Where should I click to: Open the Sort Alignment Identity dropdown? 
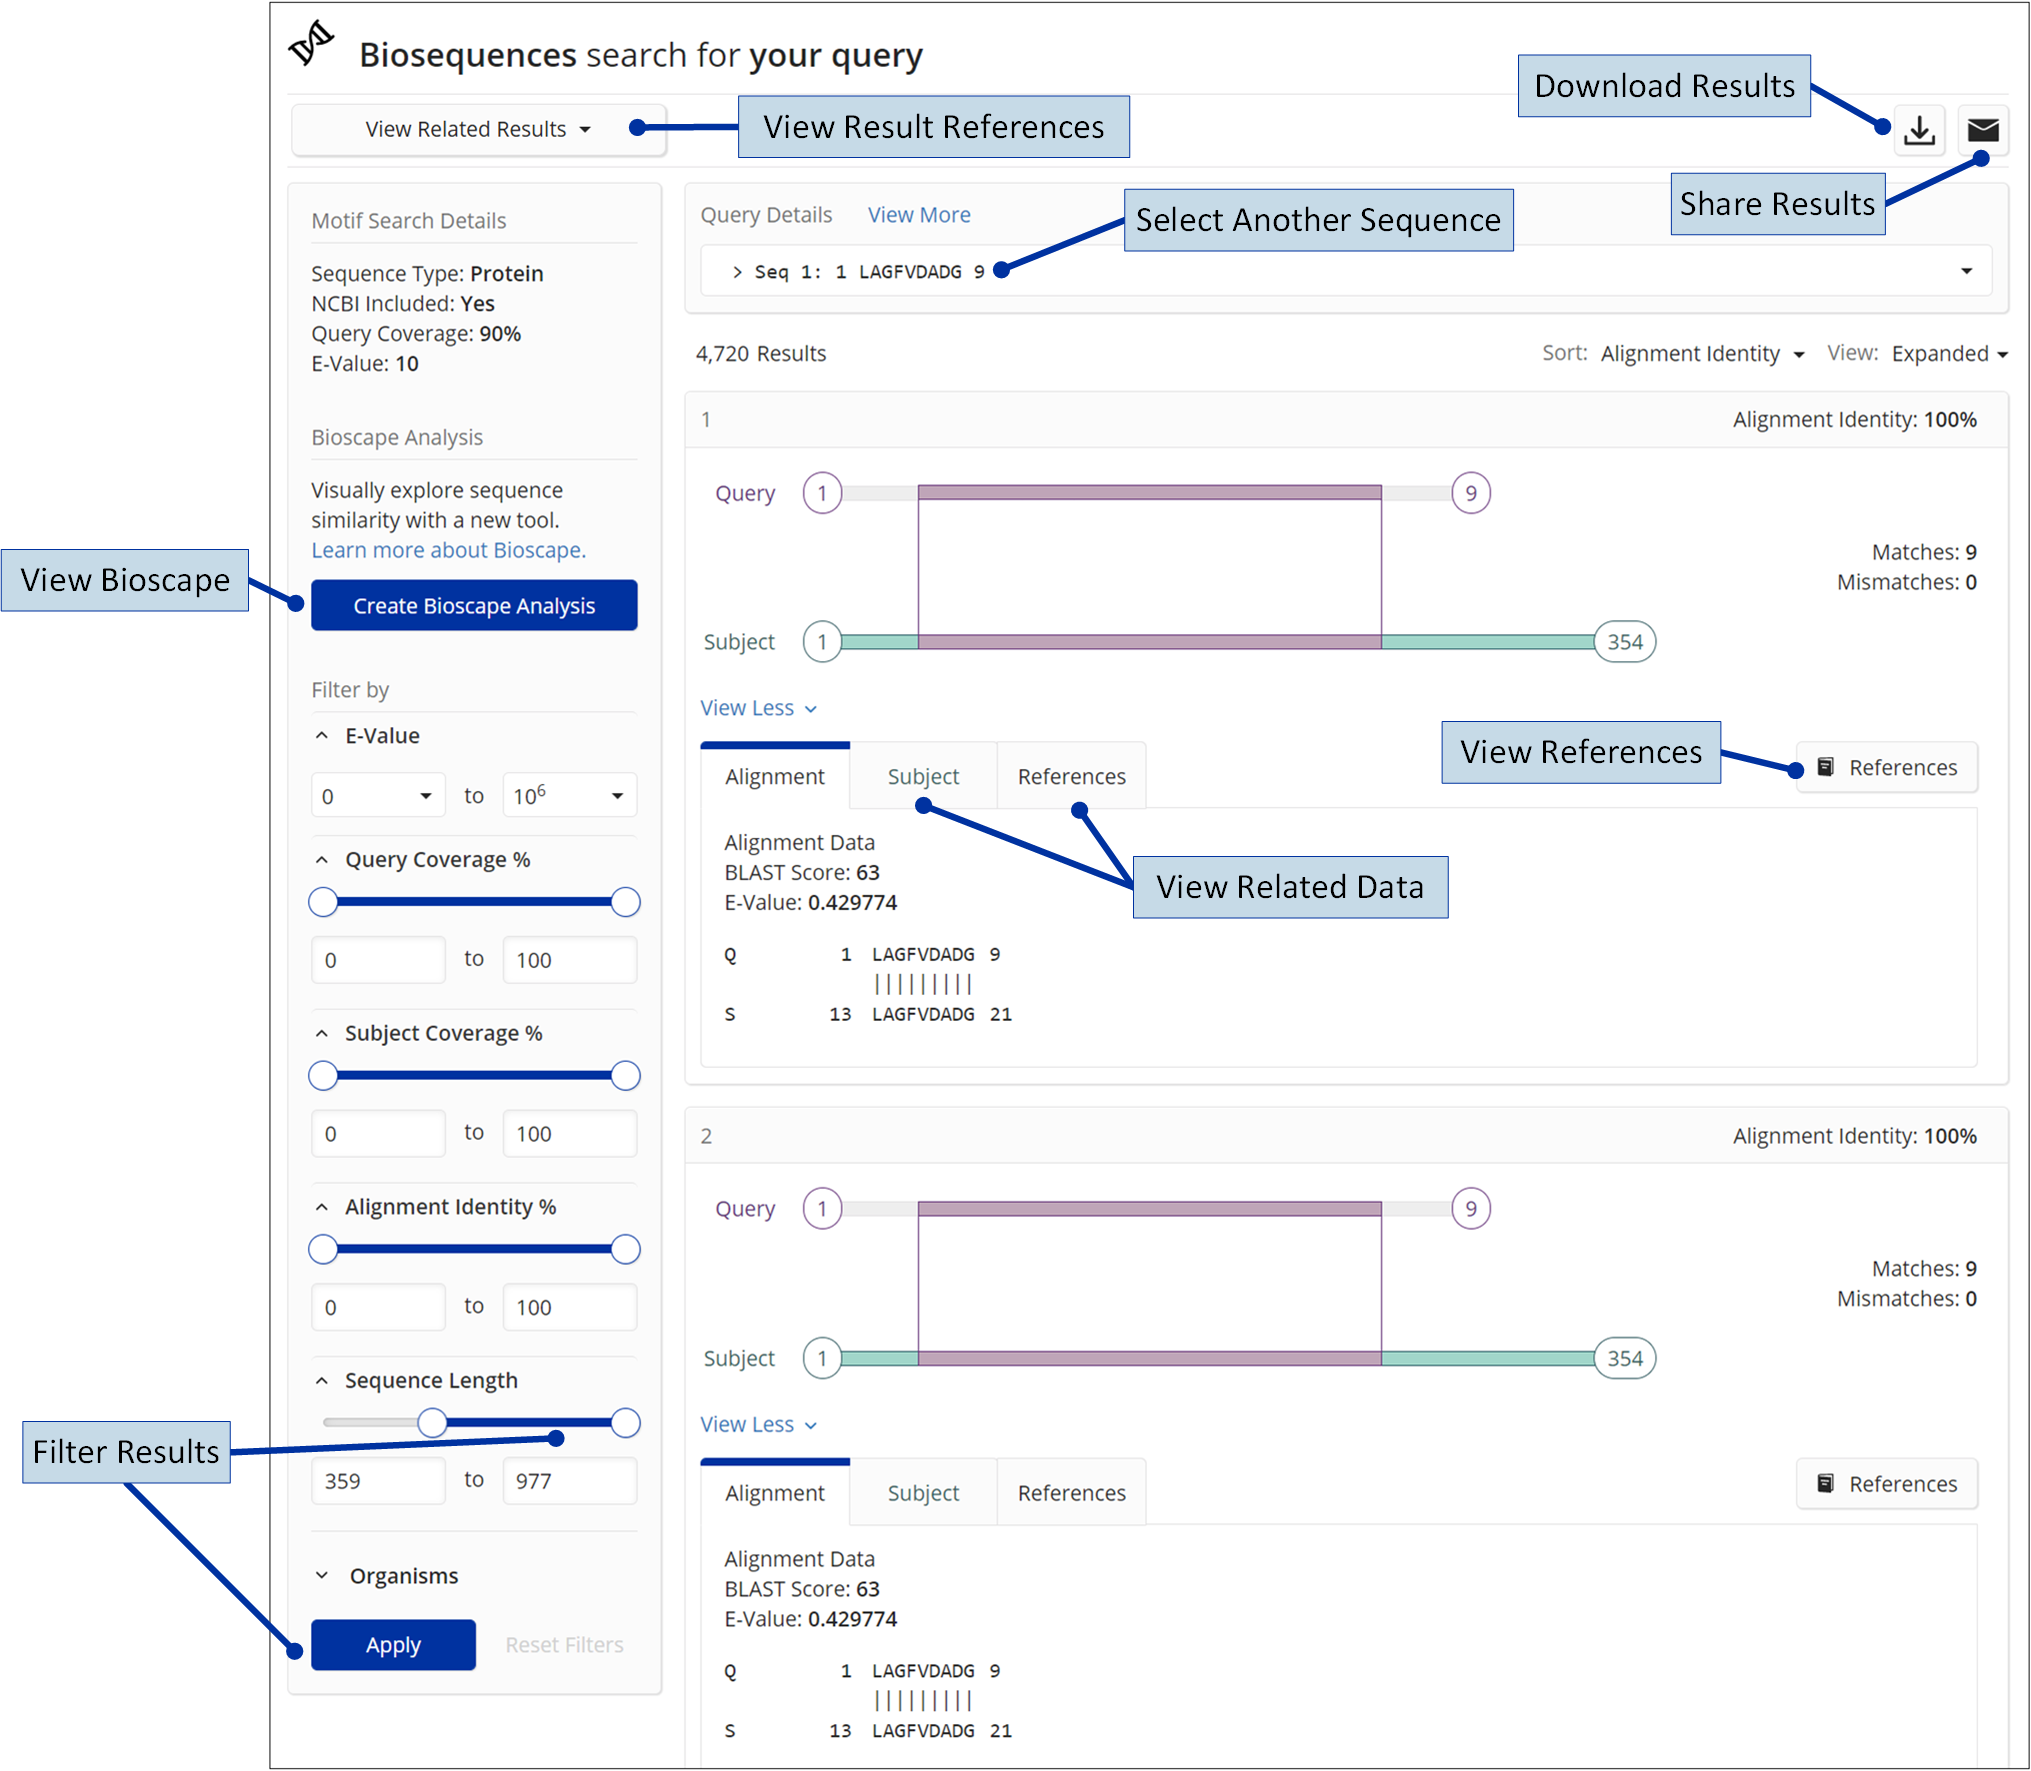(1702, 354)
